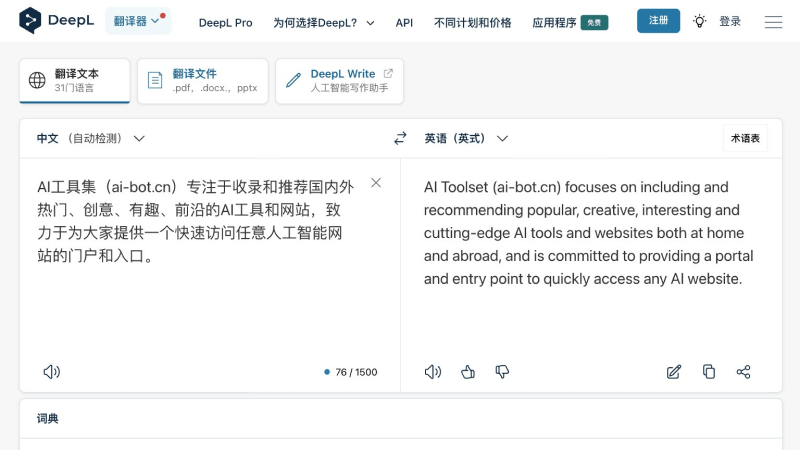Give thumbs down to translation

point(502,372)
